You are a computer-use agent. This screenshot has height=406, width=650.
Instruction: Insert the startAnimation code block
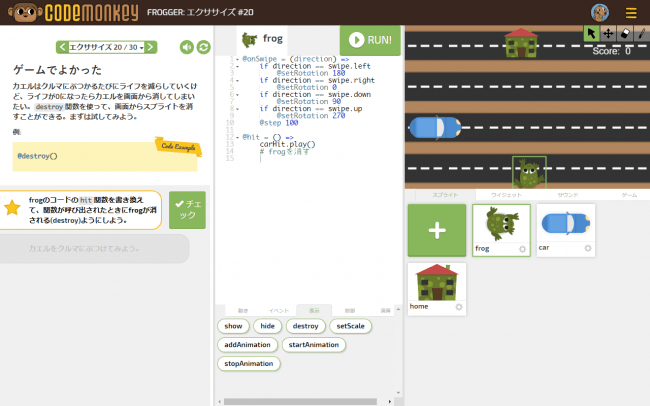pos(314,345)
